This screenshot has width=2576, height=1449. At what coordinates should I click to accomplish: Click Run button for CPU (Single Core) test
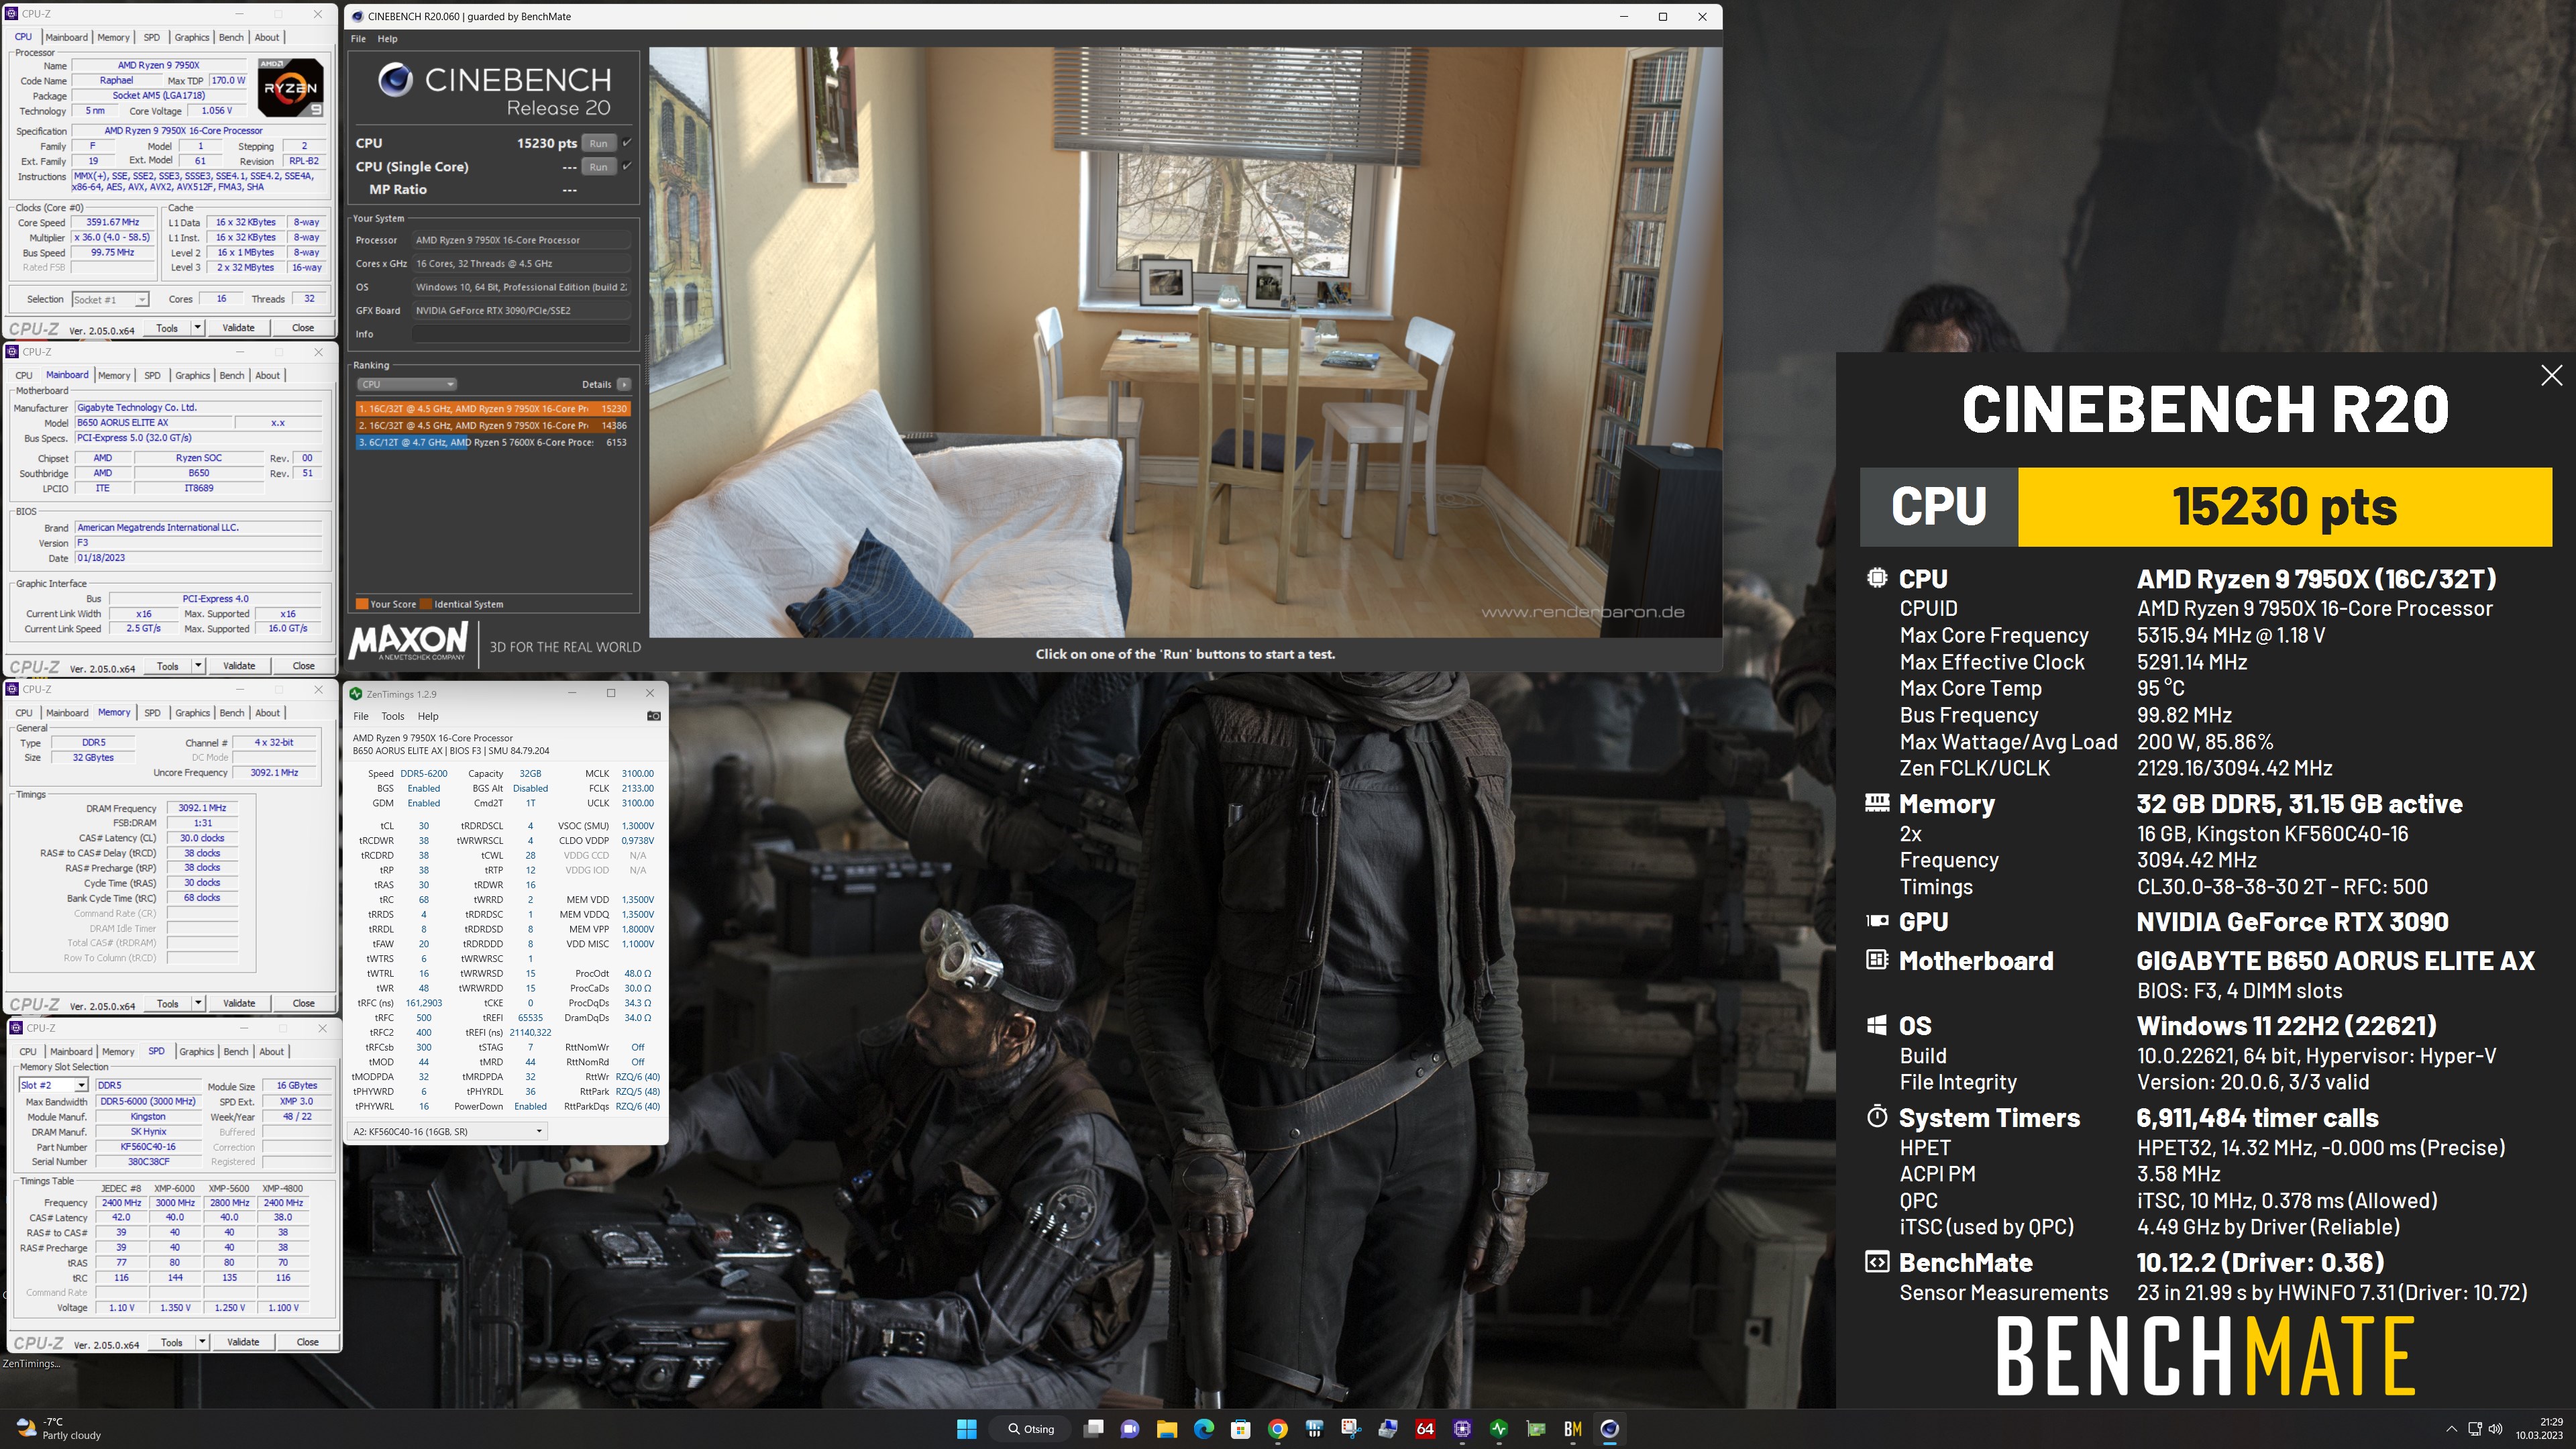(x=598, y=167)
